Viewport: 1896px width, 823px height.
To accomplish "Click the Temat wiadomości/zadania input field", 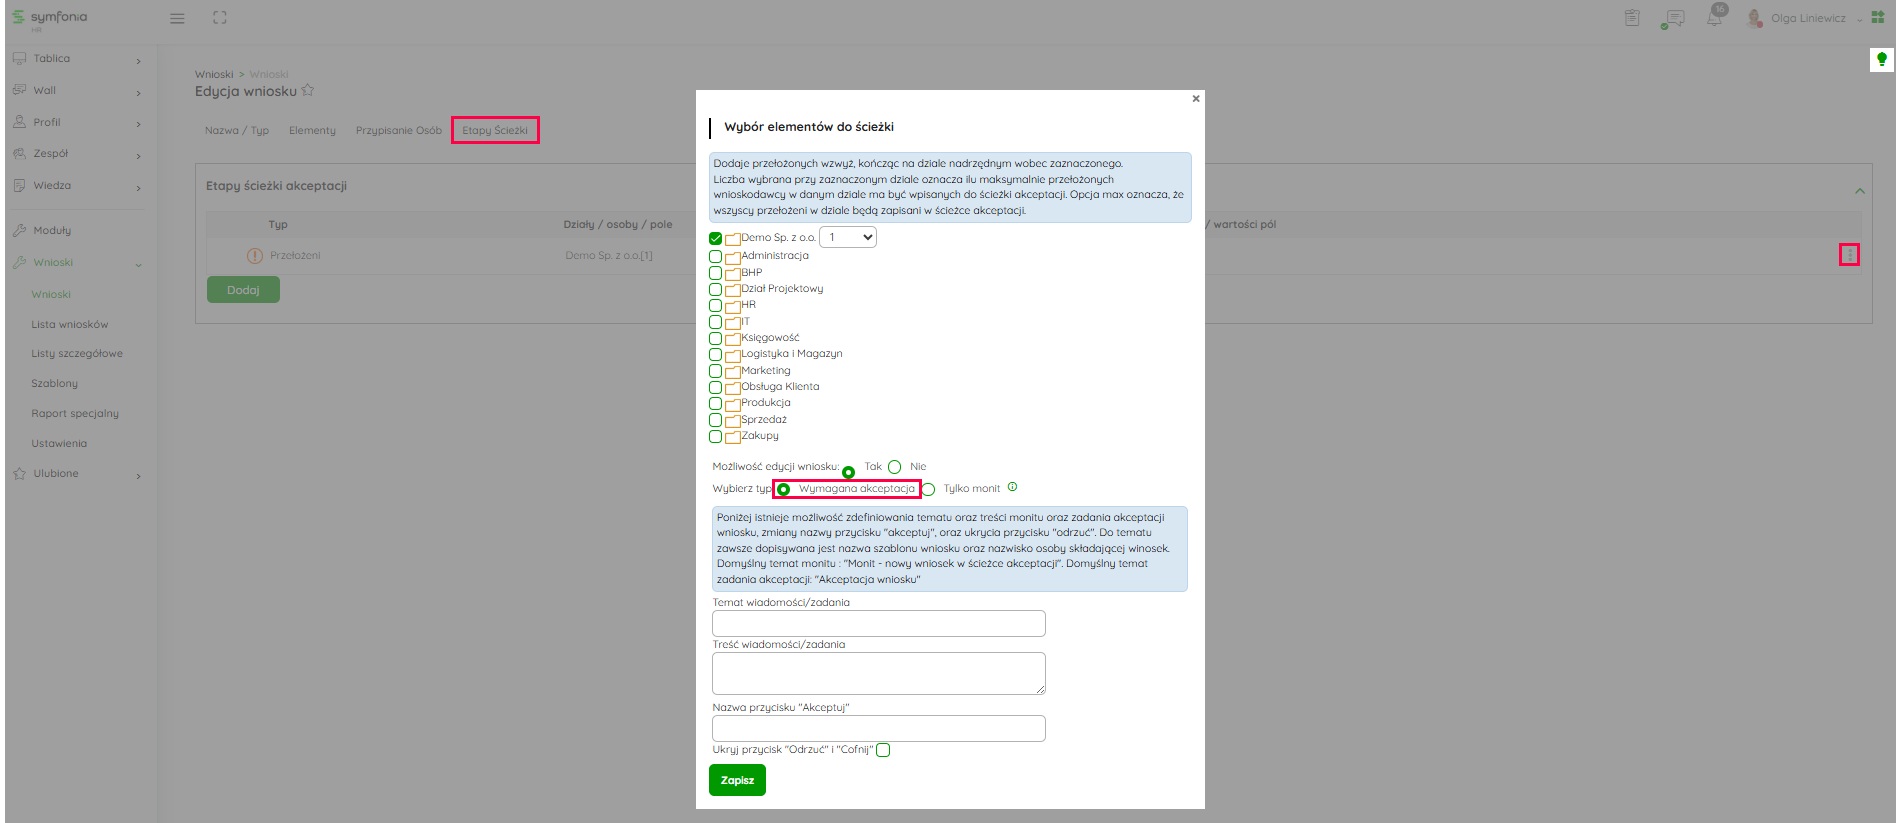I will point(878,624).
